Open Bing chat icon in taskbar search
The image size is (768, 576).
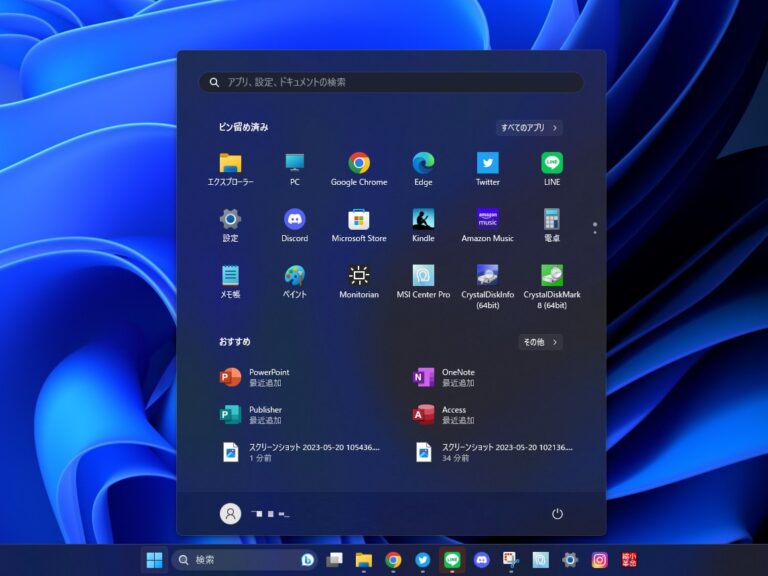(308, 560)
